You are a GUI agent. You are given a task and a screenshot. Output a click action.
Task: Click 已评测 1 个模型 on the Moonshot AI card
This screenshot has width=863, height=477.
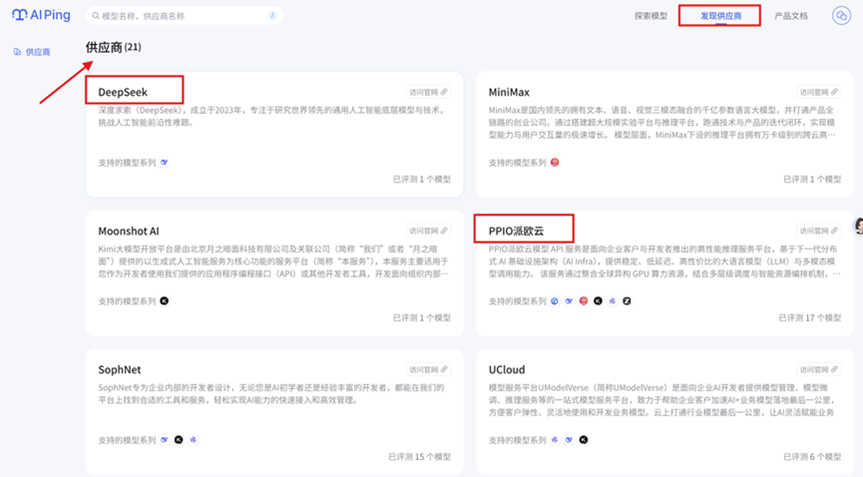[x=422, y=318]
